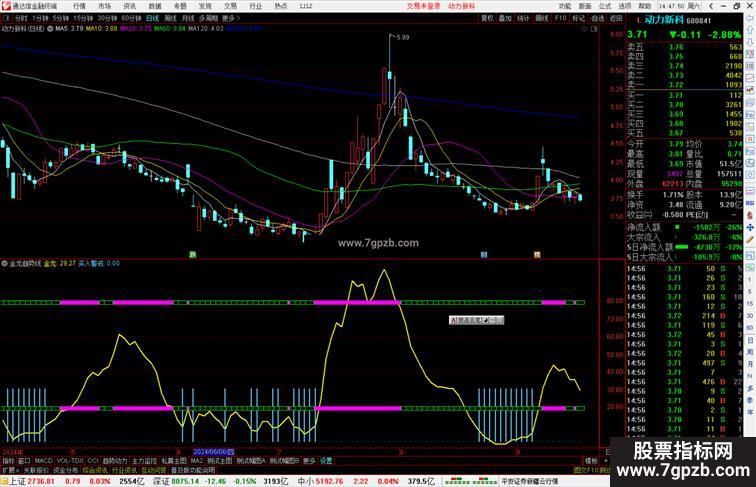Viewport: 756px width, 487px height.
Task: Select the MA2 indicator tab
Action: coord(196,461)
